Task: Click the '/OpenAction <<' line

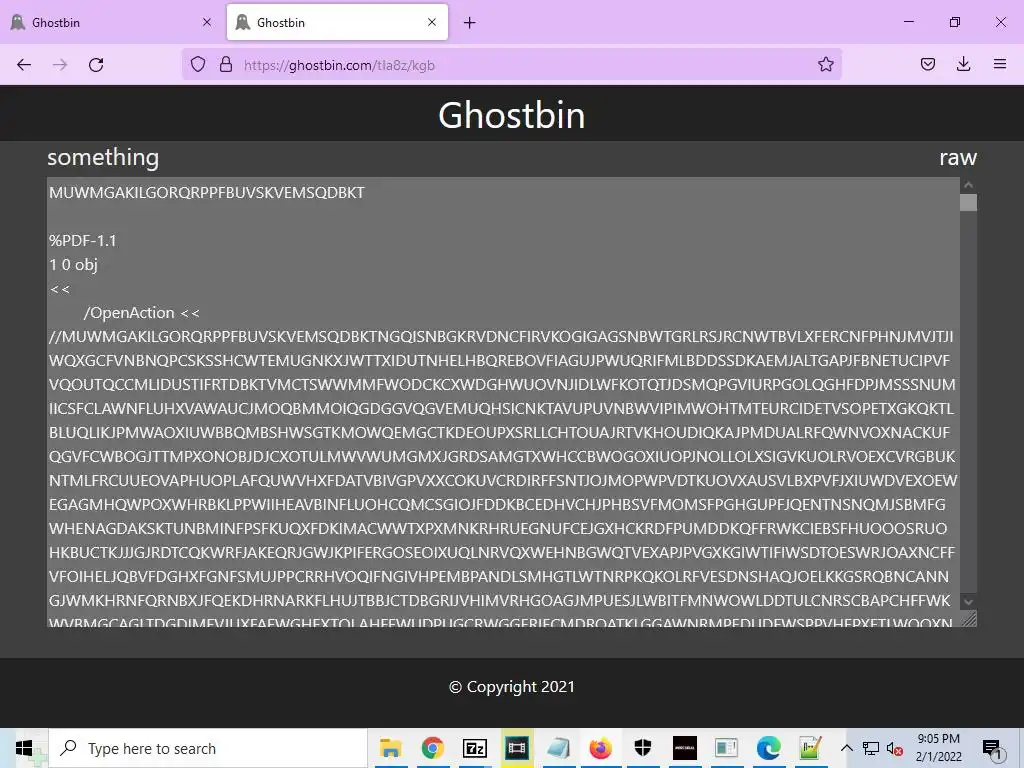Action: 142,313
